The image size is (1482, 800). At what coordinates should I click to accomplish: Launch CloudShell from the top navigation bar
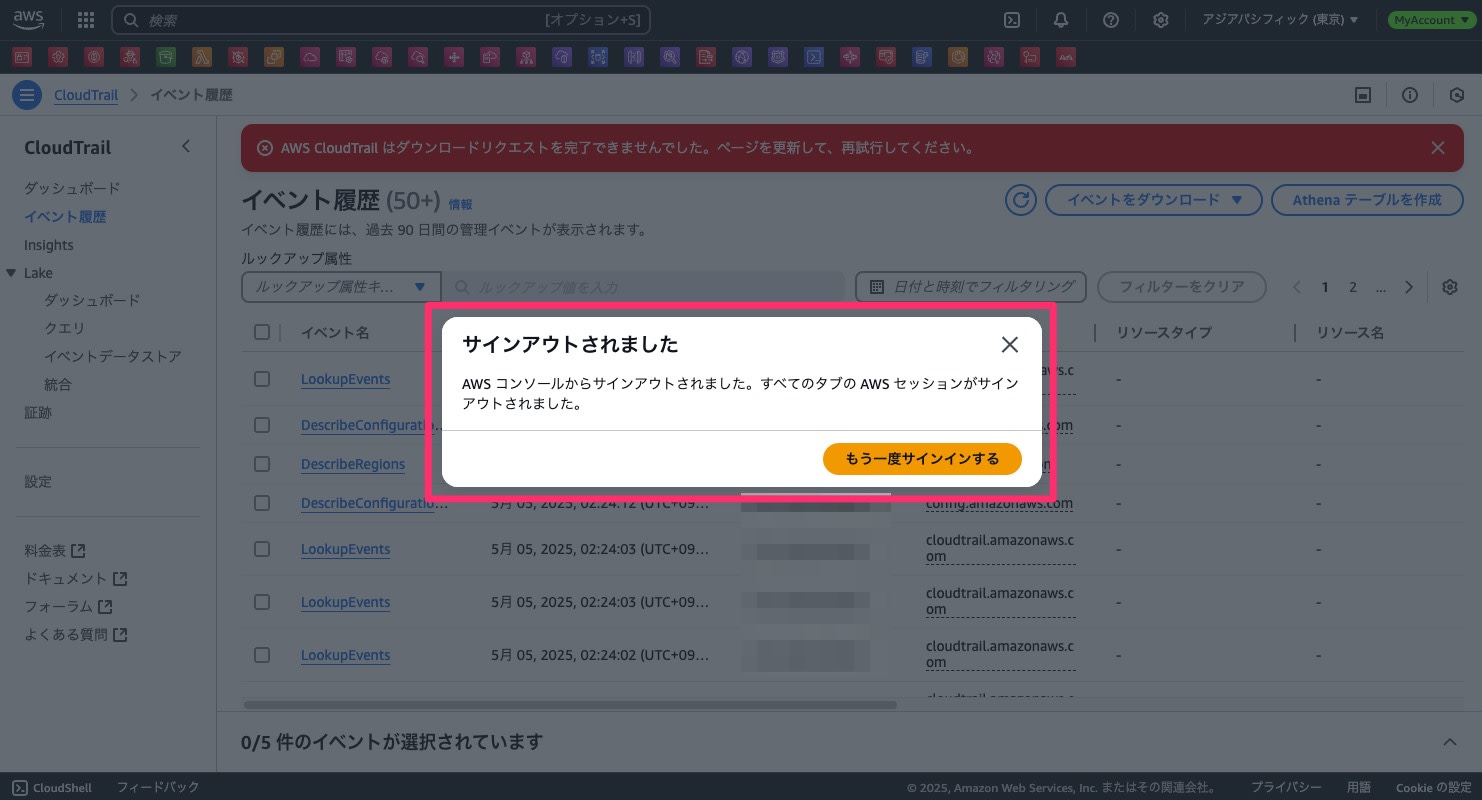tap(1012, 20)
